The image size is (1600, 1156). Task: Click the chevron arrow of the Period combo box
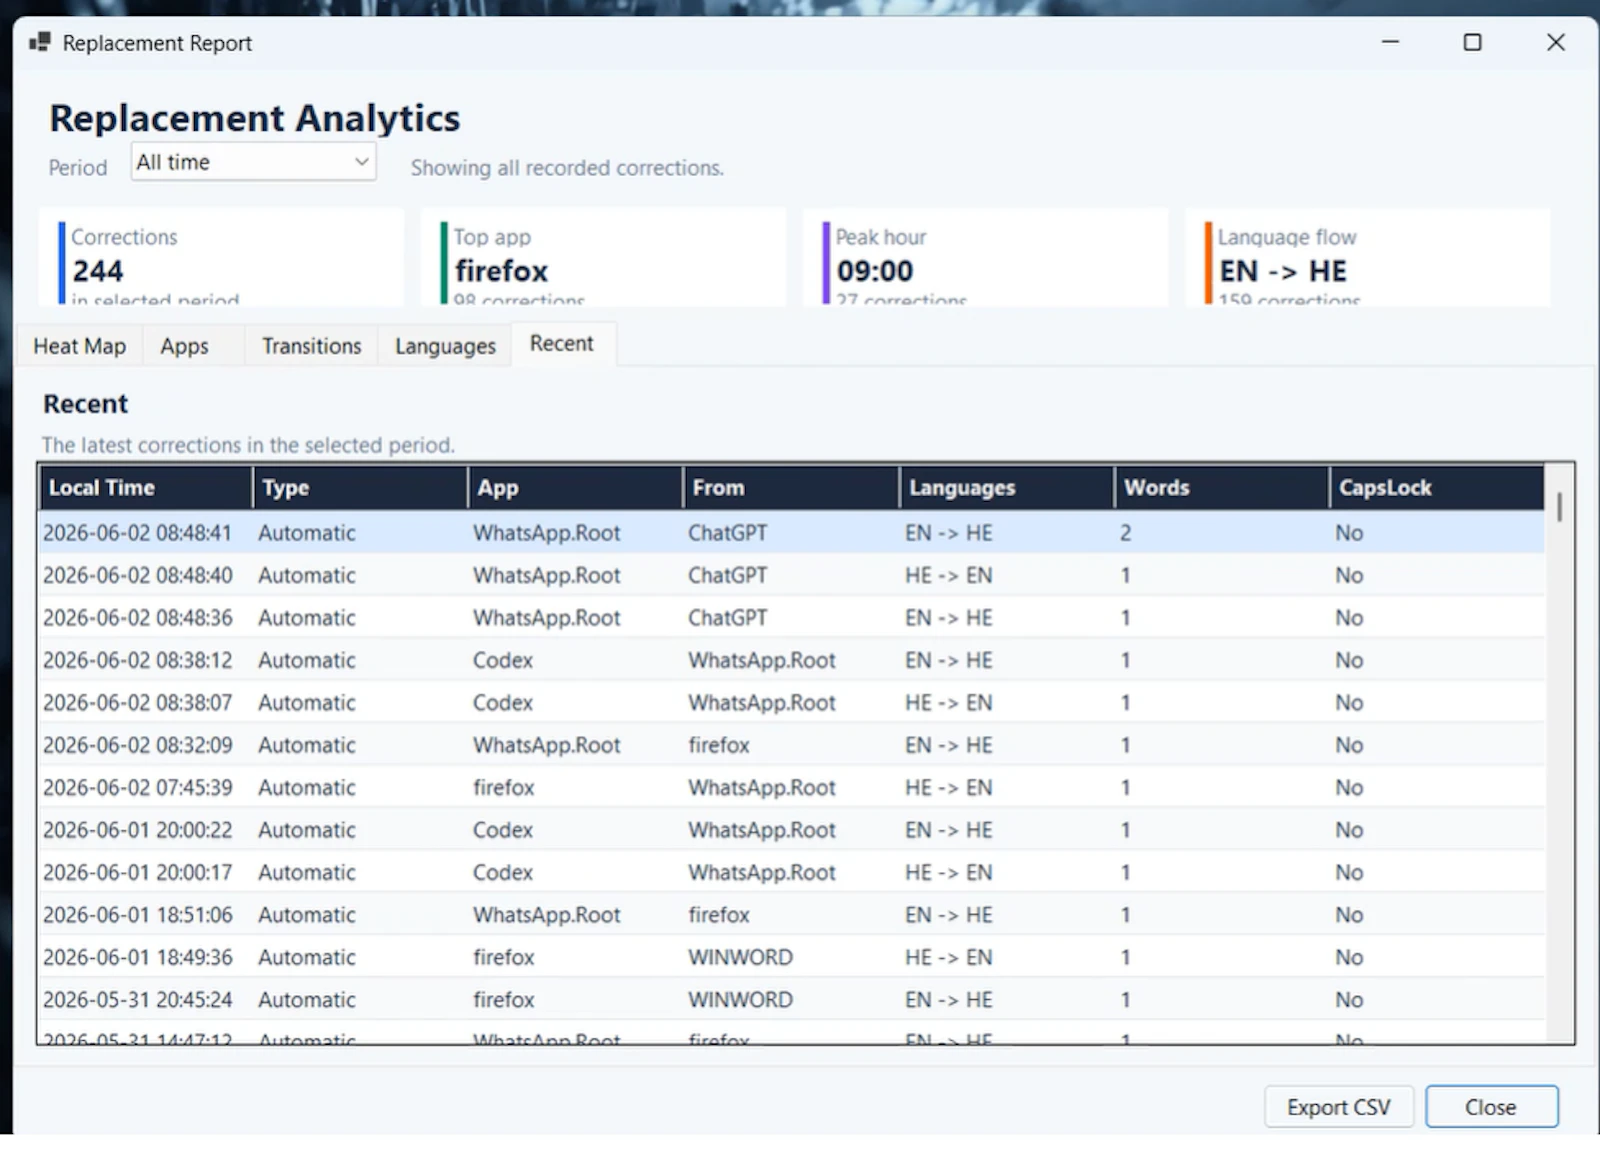[x=361, y=162]
